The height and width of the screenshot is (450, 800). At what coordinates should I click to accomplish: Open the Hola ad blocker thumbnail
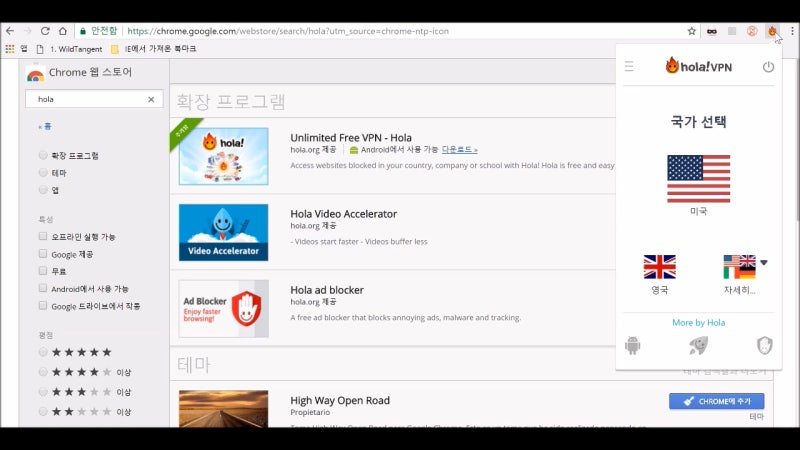[x=223, y=309]
